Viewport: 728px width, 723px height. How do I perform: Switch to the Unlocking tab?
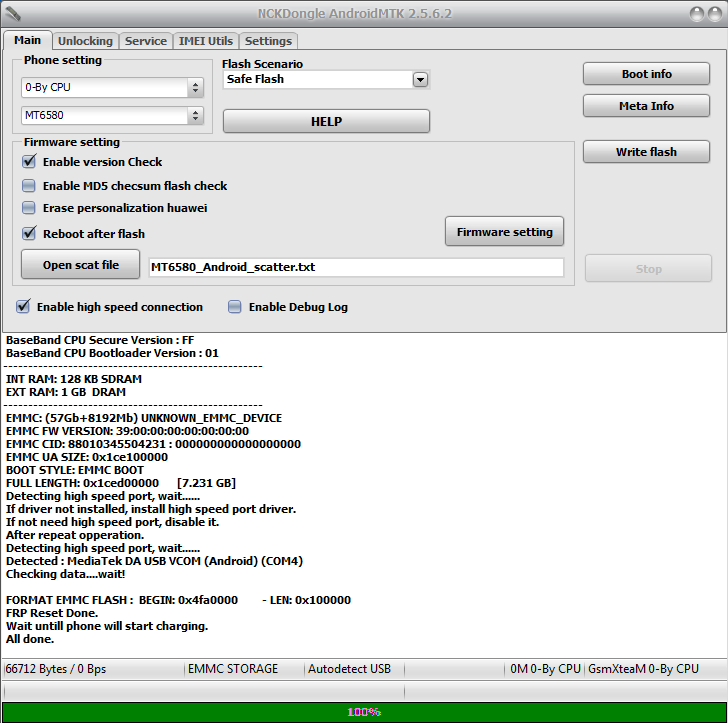pos(85,41)
